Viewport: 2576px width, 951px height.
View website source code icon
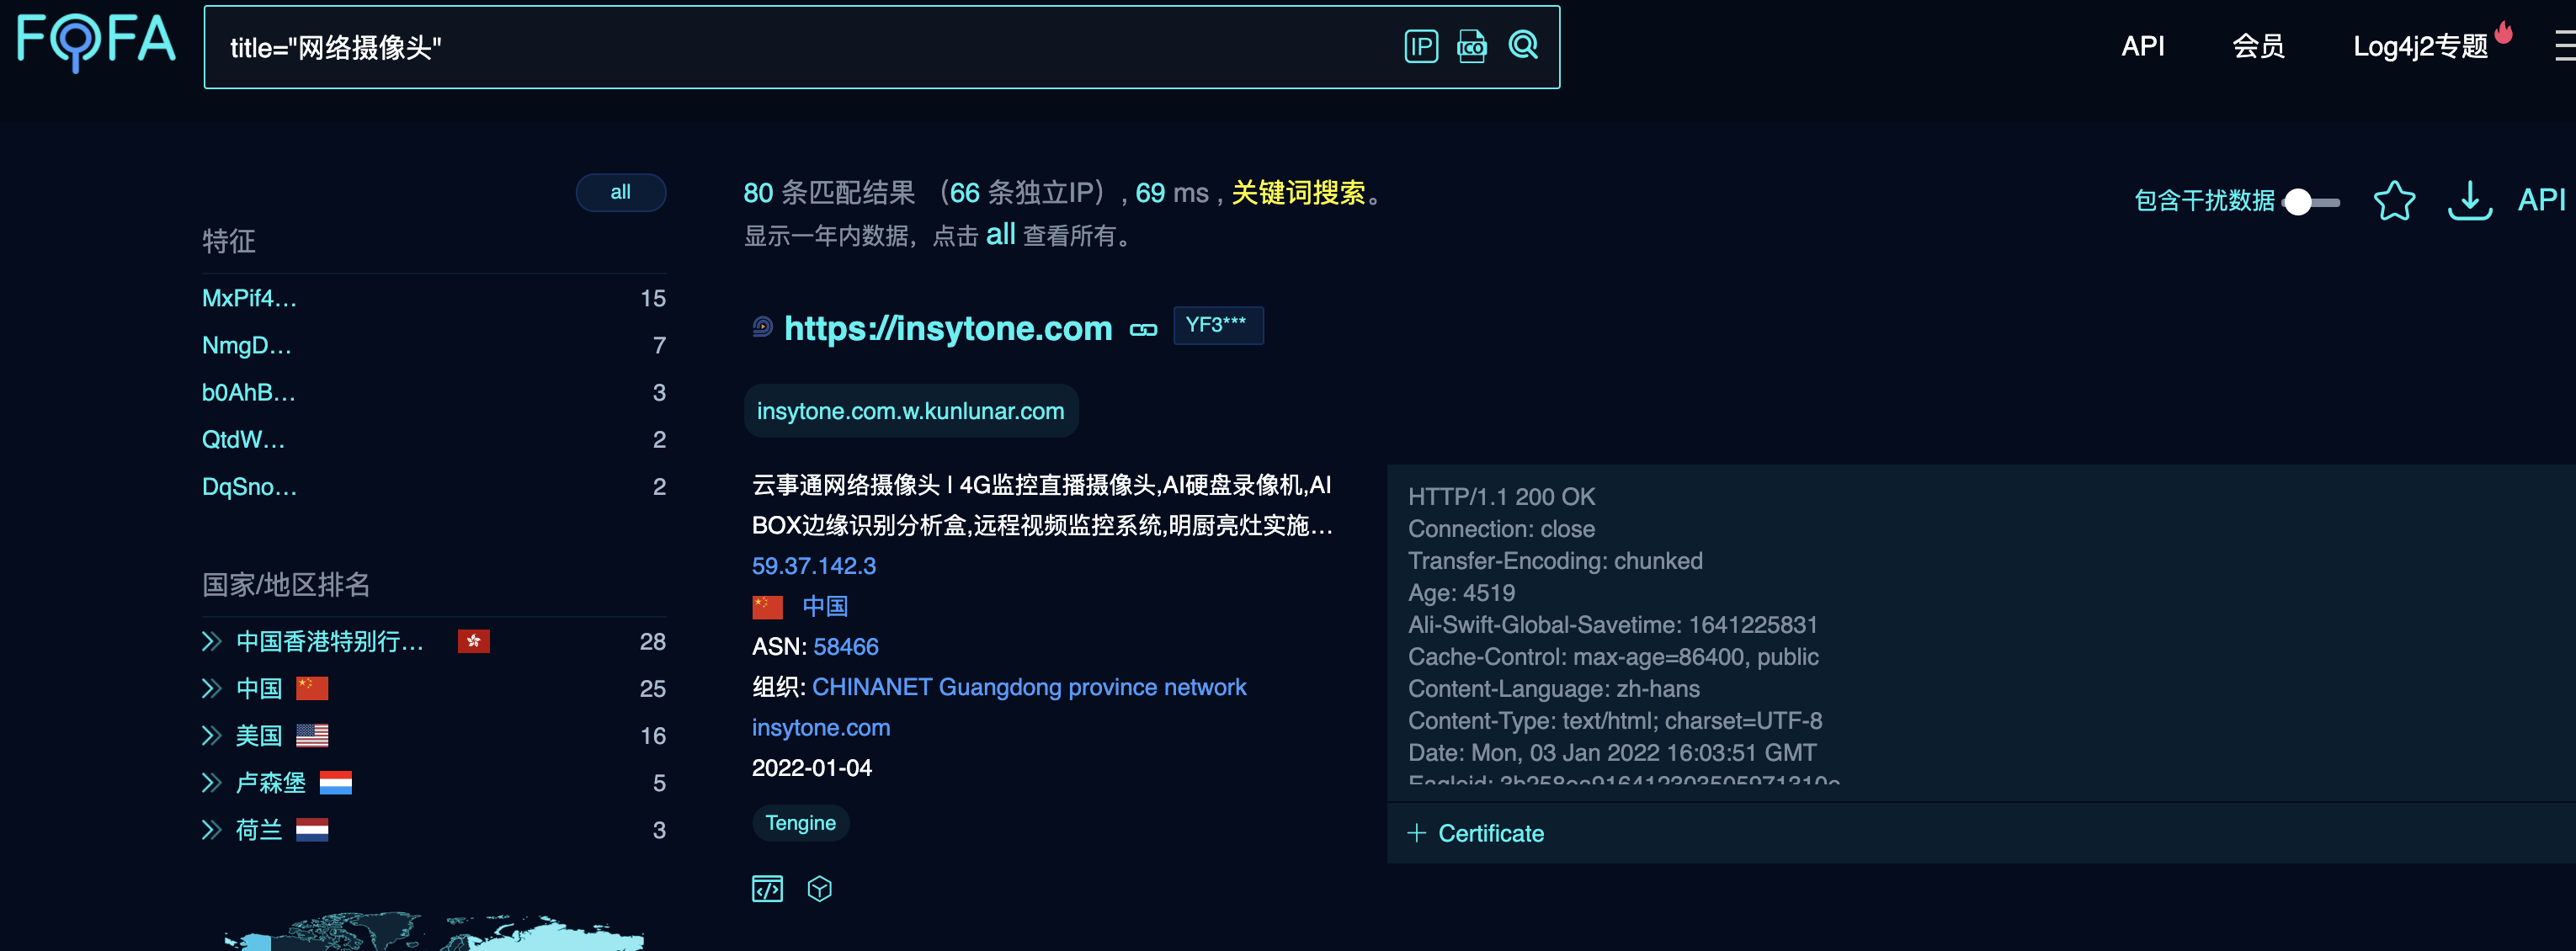click(x=767, y=888)
